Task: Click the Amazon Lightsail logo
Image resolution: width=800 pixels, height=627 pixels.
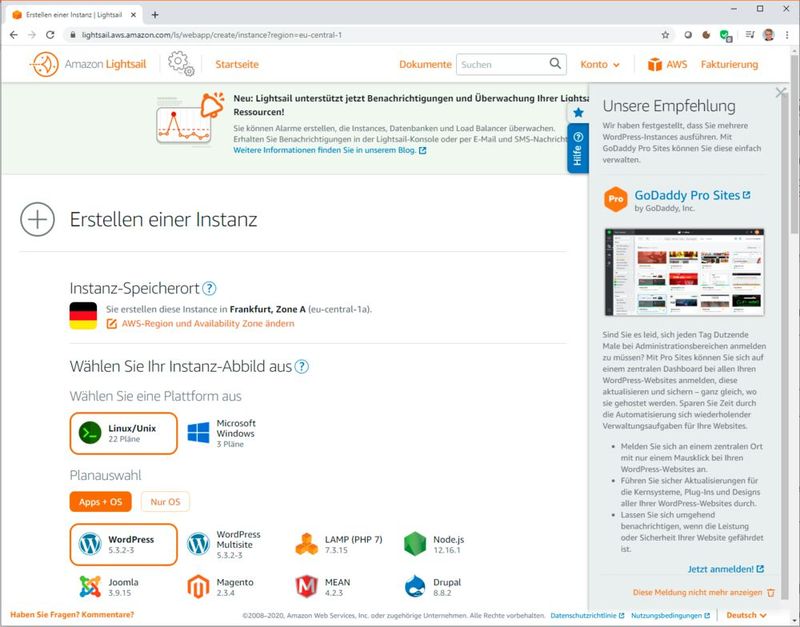Action: pyautogui.click(x=88, y=64)
